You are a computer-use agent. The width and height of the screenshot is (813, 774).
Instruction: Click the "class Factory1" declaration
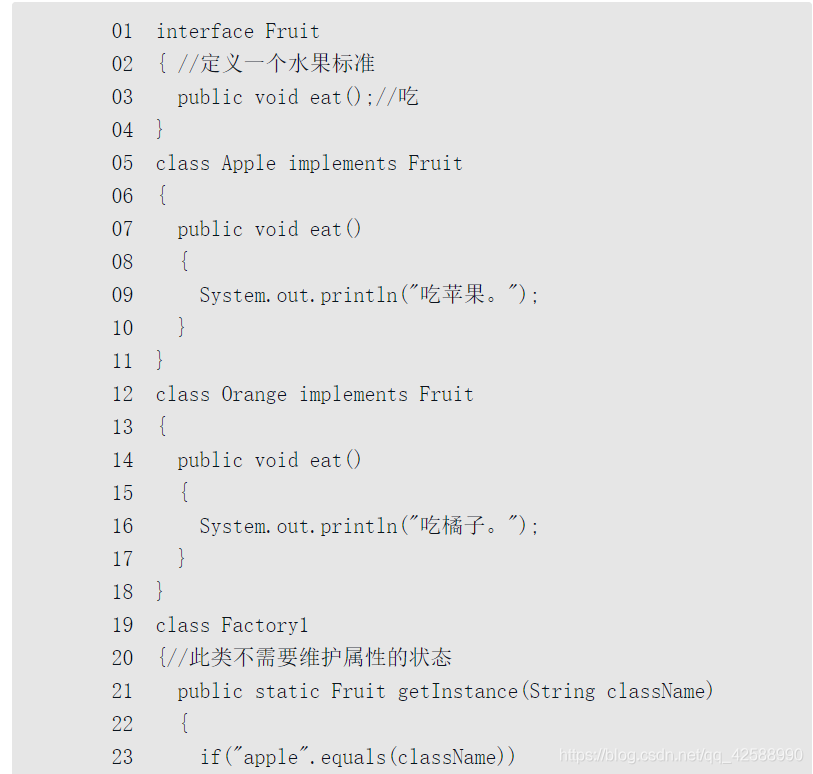232,625
